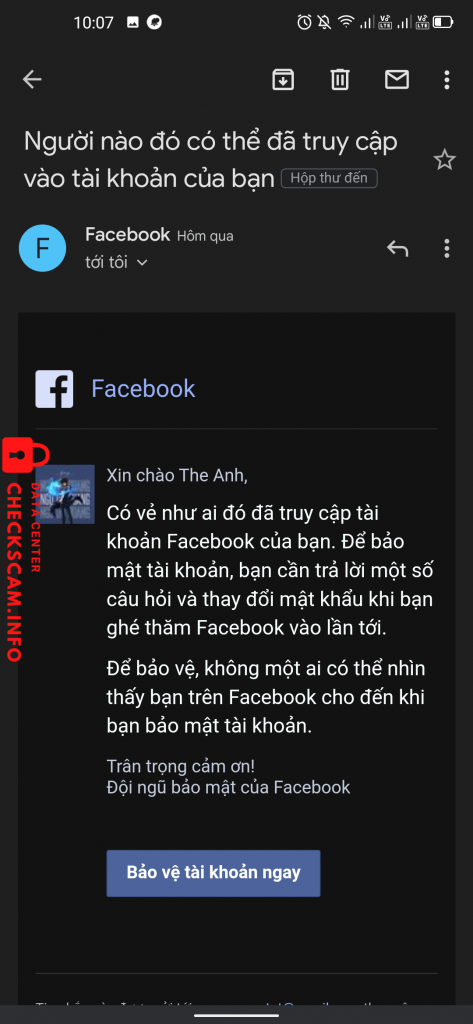Viewport: 473px width, 1024px height.
Task: Archive this email with the archive icon
Action: (283, 80)
